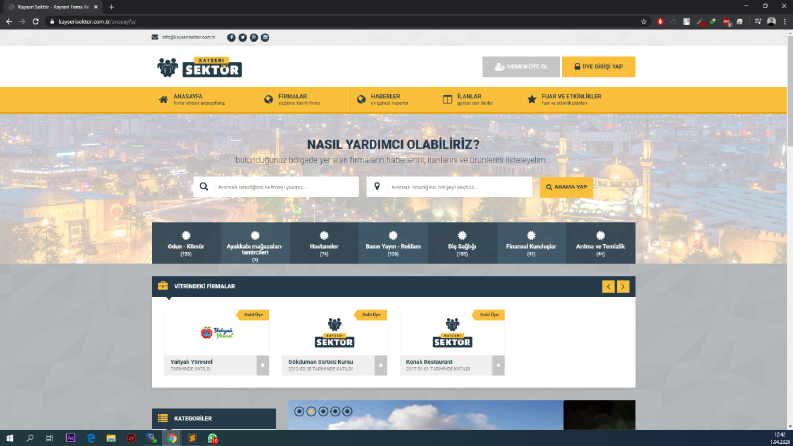Screen dimensions: 793x446
Task: Open the Facebook social icon in header
Action: pos(231,37)
